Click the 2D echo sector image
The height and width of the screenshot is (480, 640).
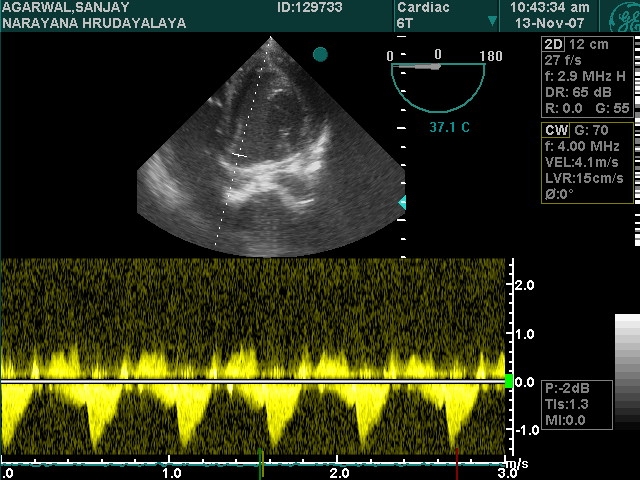[270, 150]
